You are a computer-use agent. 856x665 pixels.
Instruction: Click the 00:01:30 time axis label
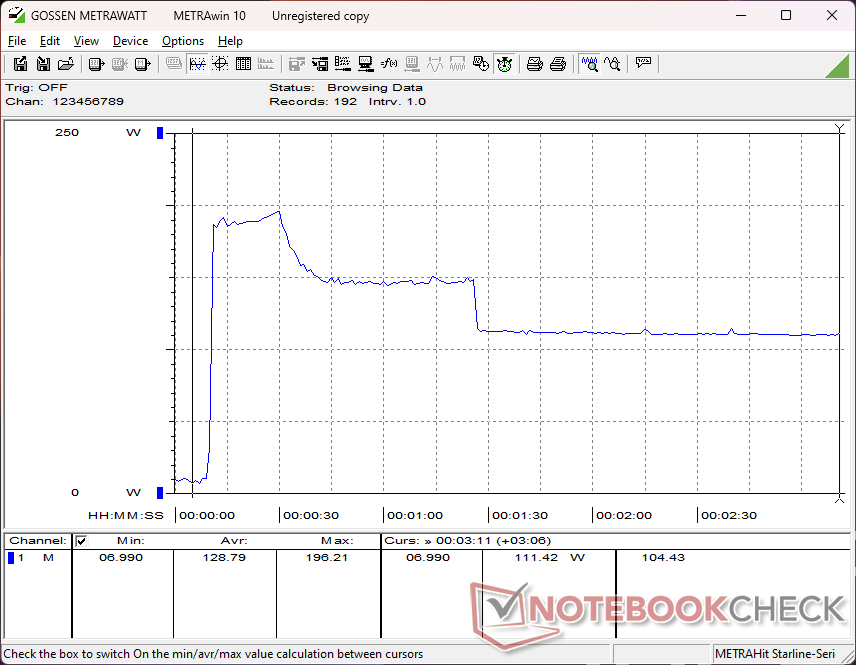[x=520, y=515]
